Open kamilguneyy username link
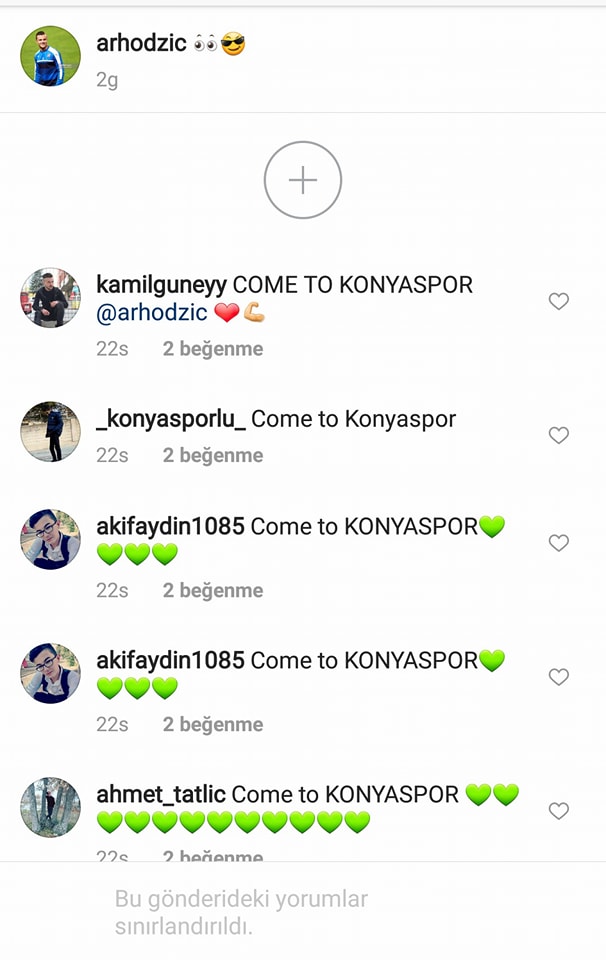 click(161, 285)
